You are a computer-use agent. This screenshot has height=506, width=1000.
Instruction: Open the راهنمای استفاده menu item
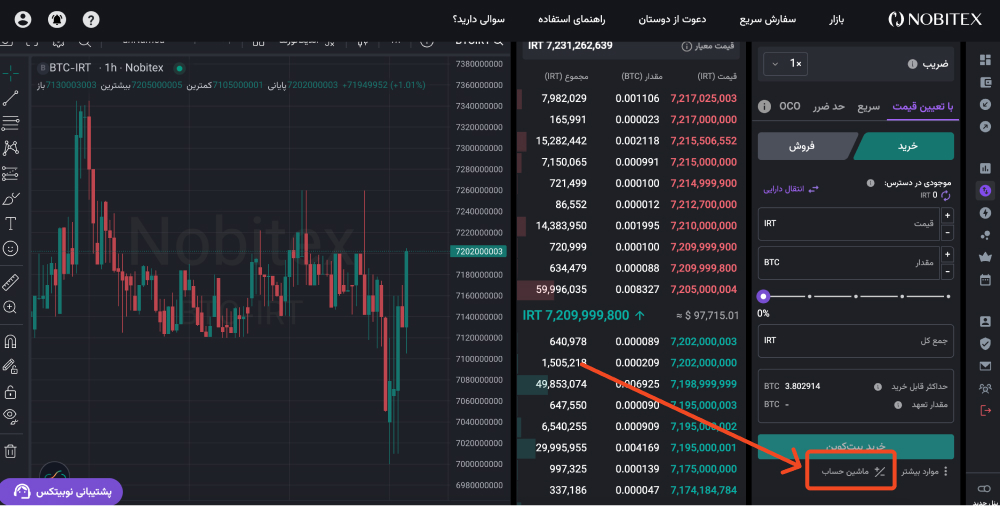571,20
